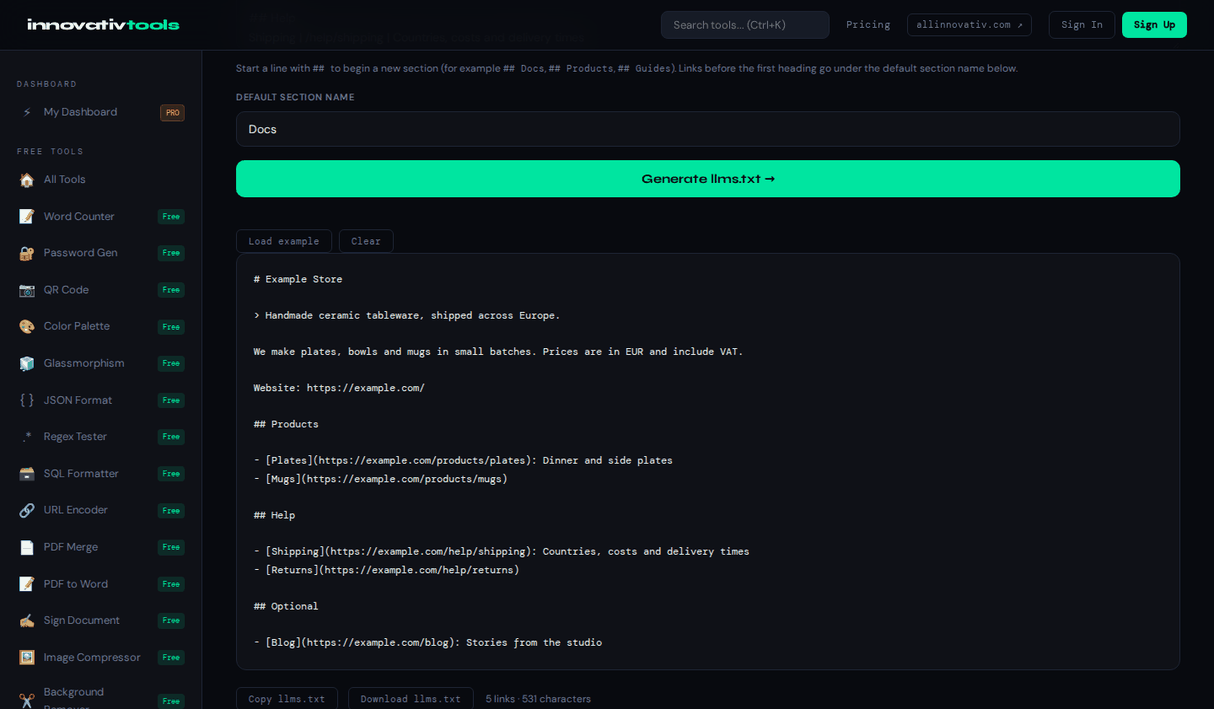This screenshot has width=1214, height=709.
Task: Click the Mugs link line in output
Action: pos(380,479)
